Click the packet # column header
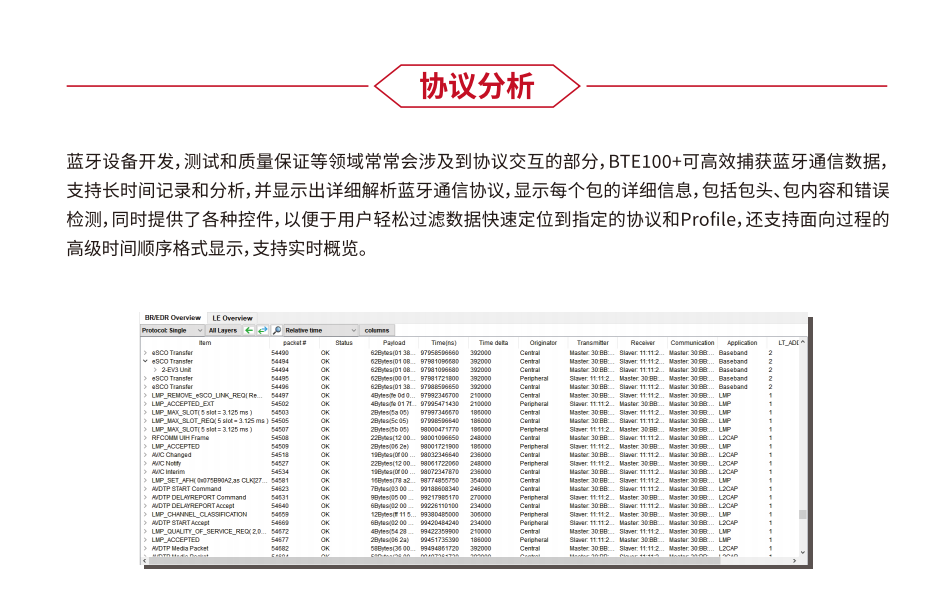949x601 pixels. 294,343
